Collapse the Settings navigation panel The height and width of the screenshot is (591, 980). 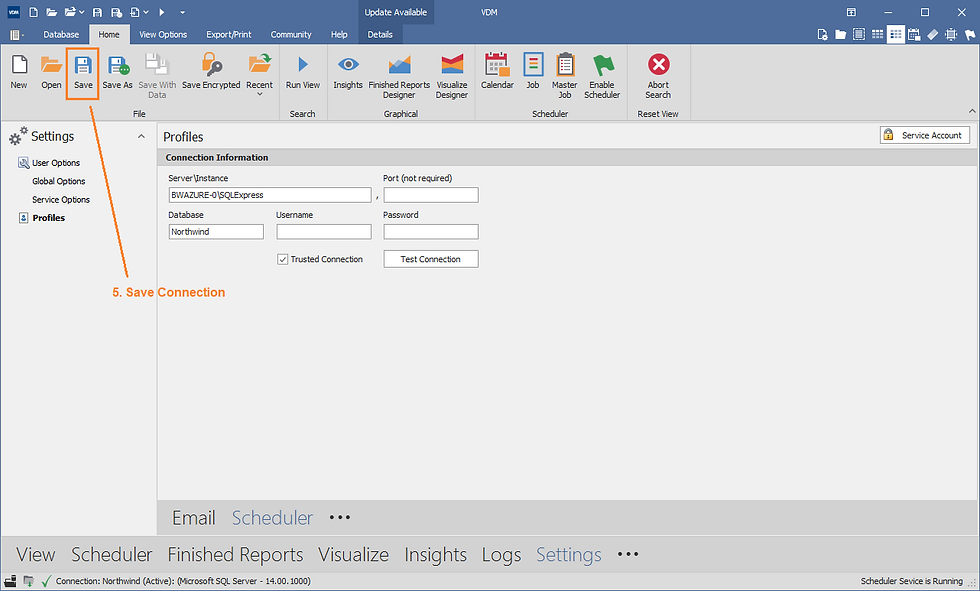coord(141,136)
